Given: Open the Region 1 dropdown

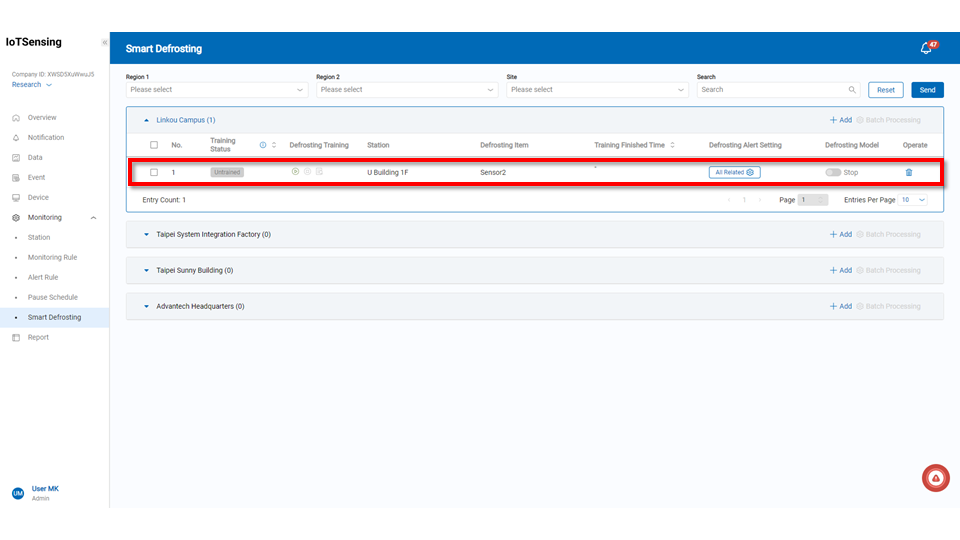Looking at the screenshot, I should [x=216, y=90].
